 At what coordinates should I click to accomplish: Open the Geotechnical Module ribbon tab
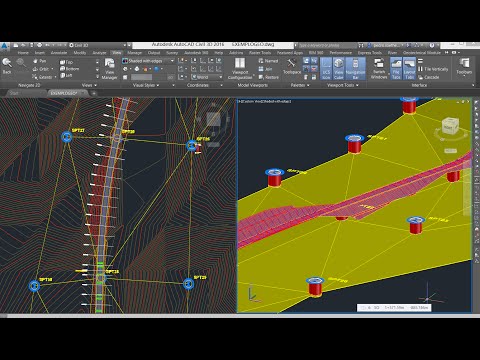422,53
